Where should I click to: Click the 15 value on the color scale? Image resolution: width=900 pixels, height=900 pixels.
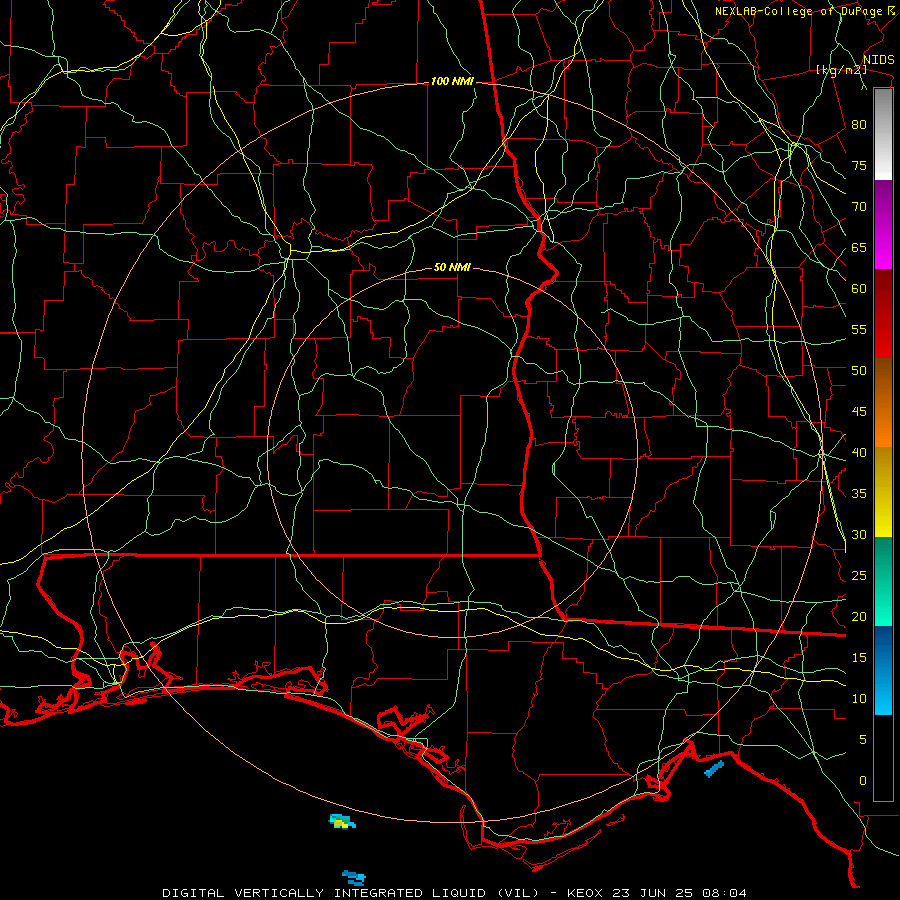click(x=859, y=658)
